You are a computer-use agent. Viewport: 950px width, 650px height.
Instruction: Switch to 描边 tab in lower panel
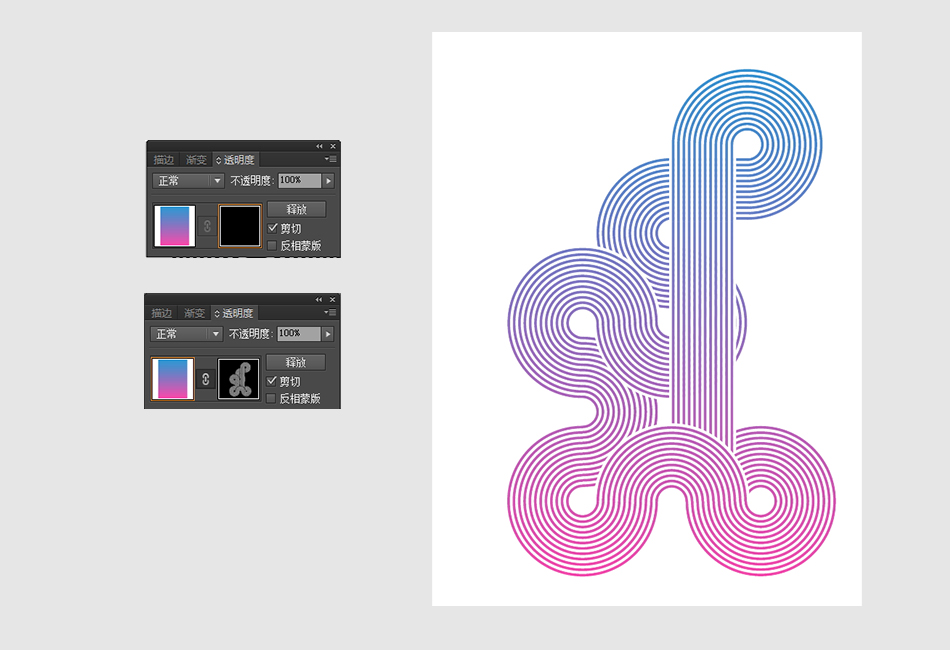(162, 313)
